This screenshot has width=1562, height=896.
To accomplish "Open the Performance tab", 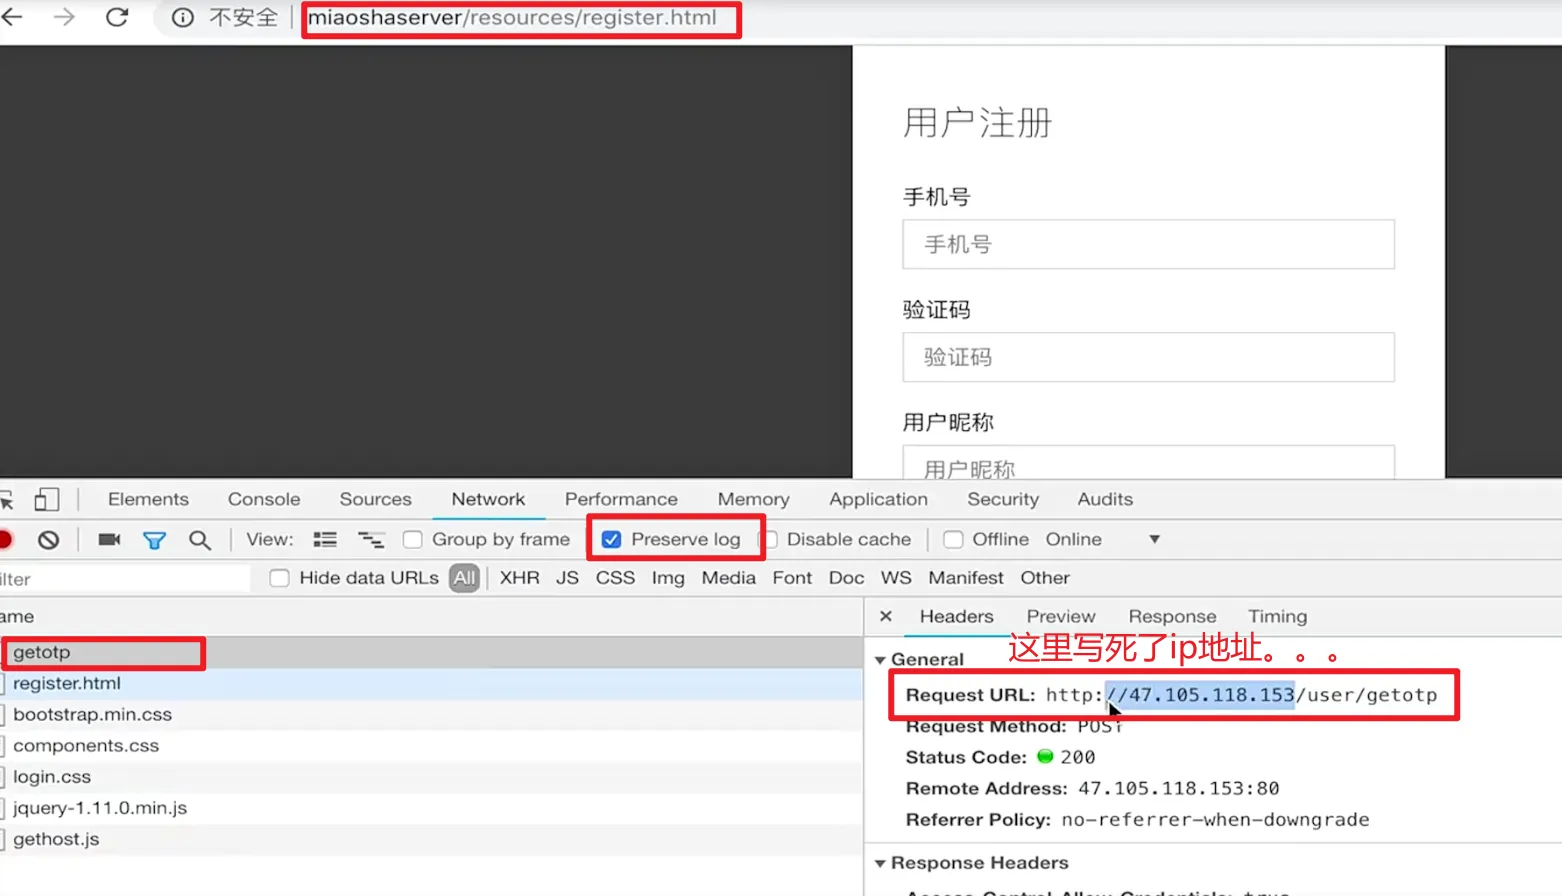I will point(621,499).
